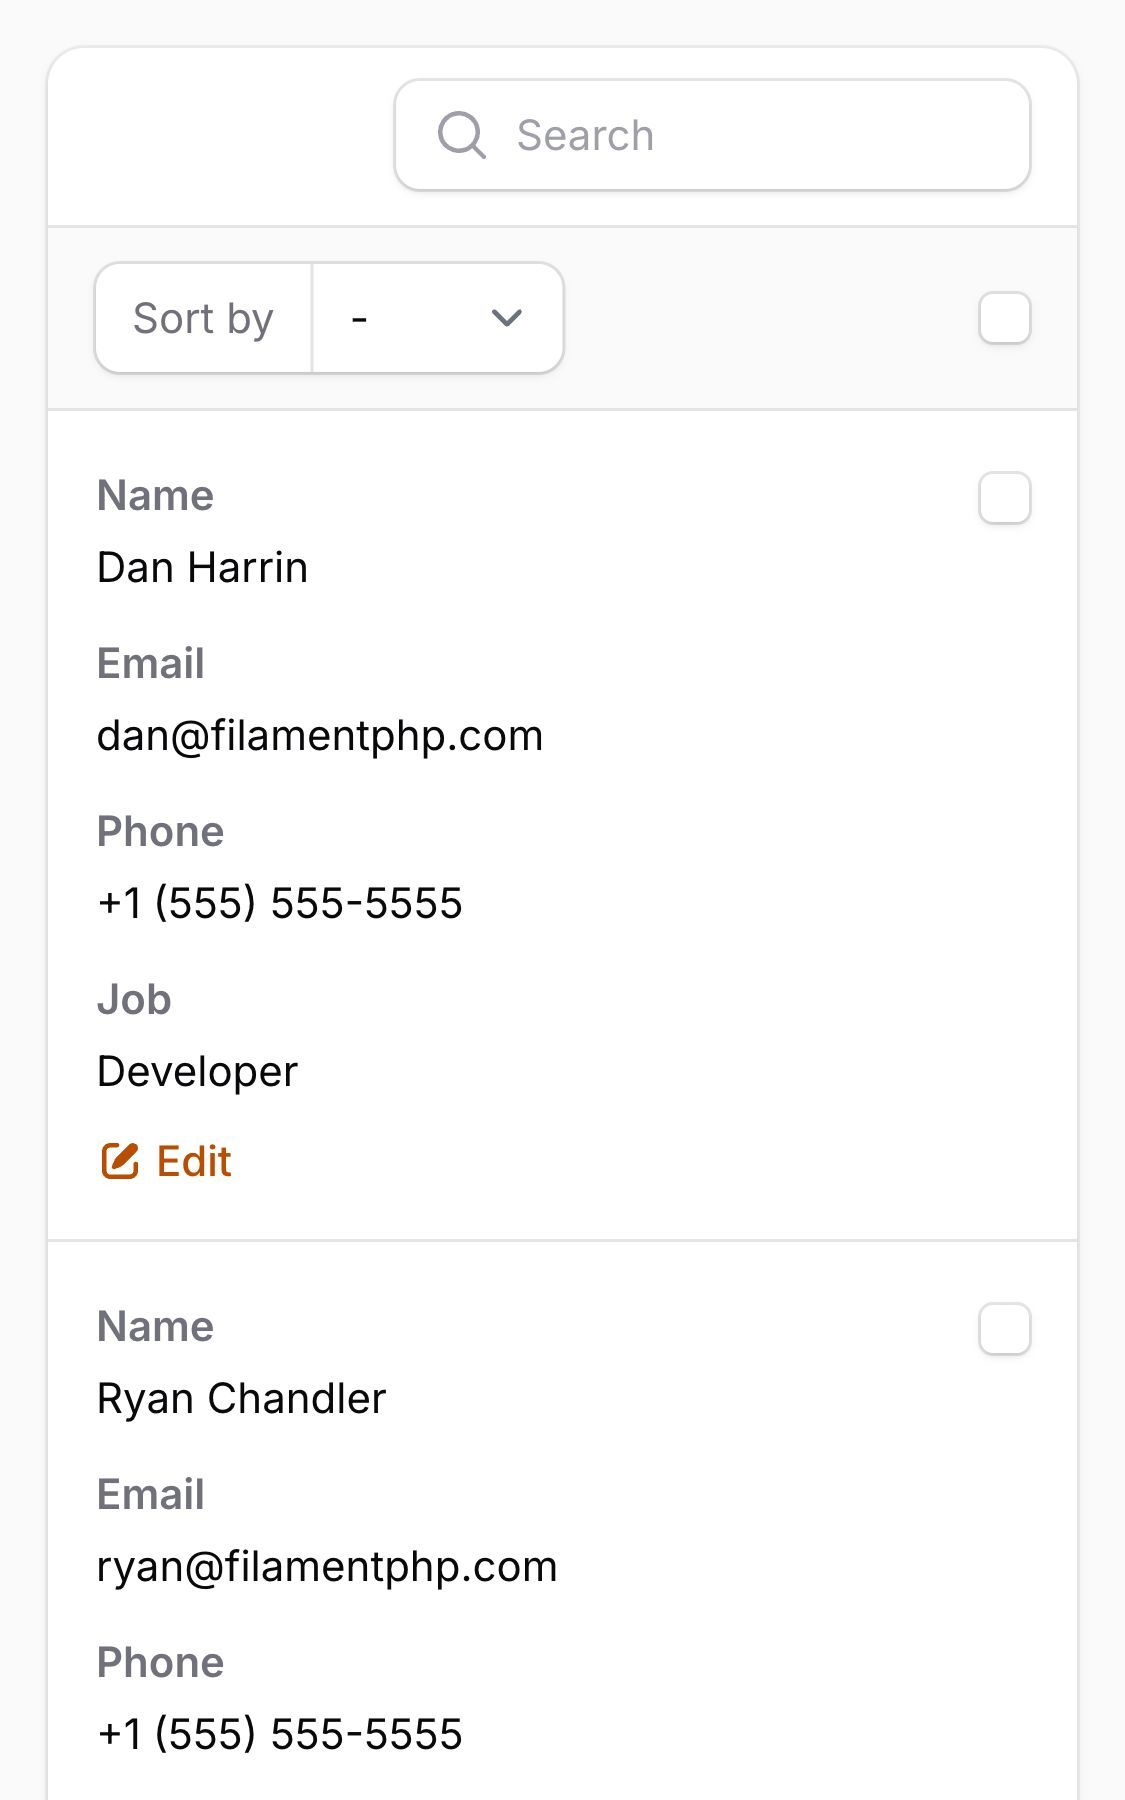Check the box for Dan Harrin's record

tap(1004, 498)
